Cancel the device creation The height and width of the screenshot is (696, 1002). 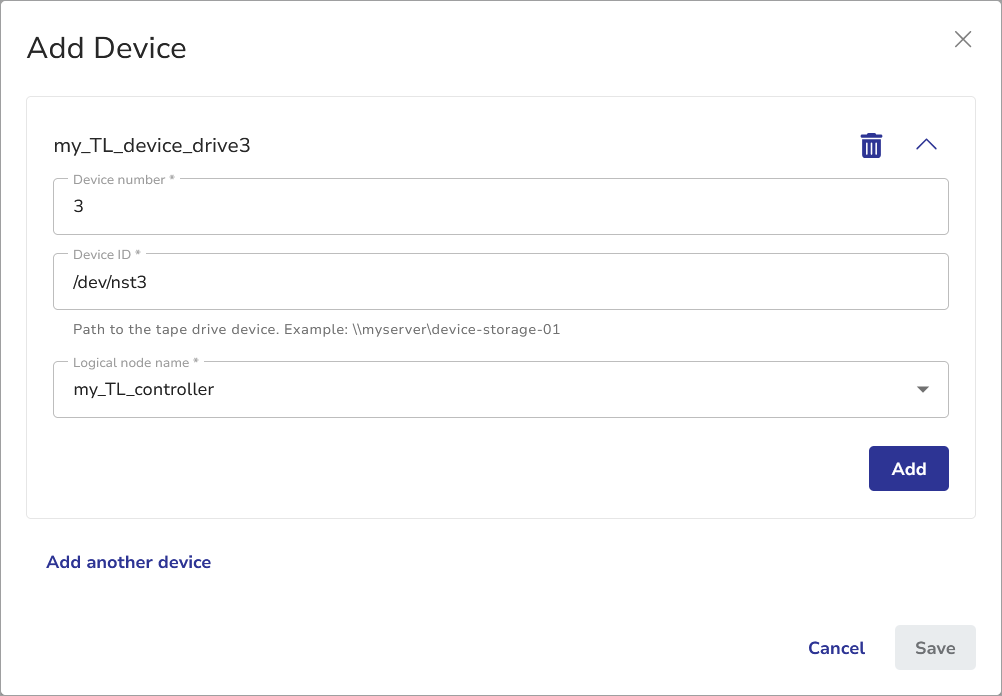(x=836, y=648)
